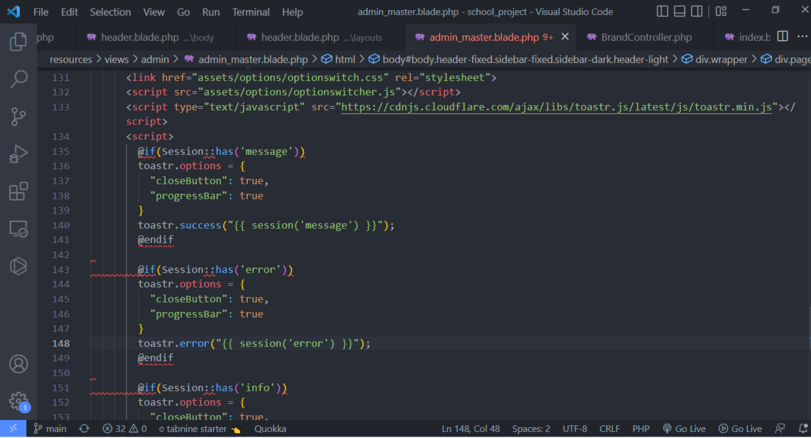Toggle the bottom Panel layout button
This screenshot has height=438, width=811.
(x=679, y=12)
